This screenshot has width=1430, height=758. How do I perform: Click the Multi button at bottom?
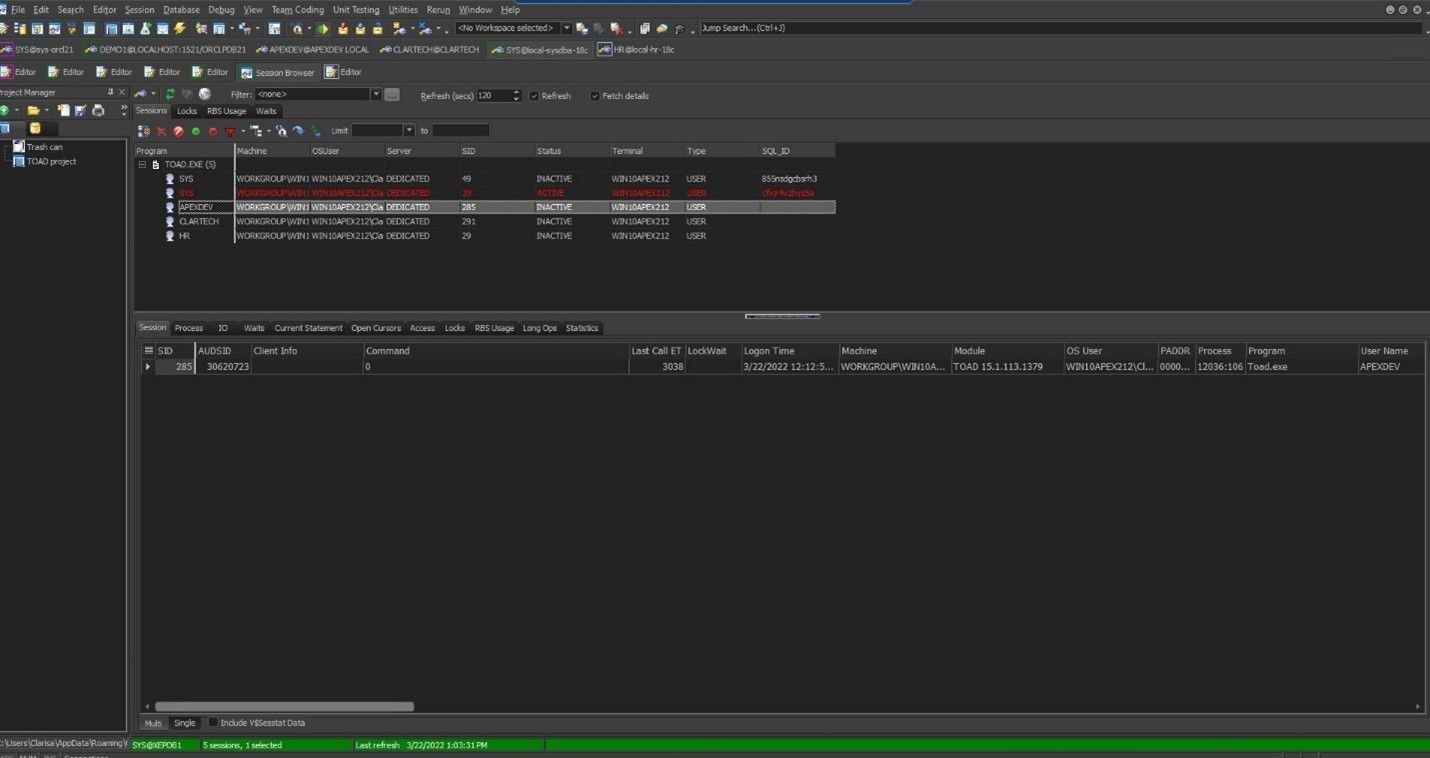pos(153,723)
